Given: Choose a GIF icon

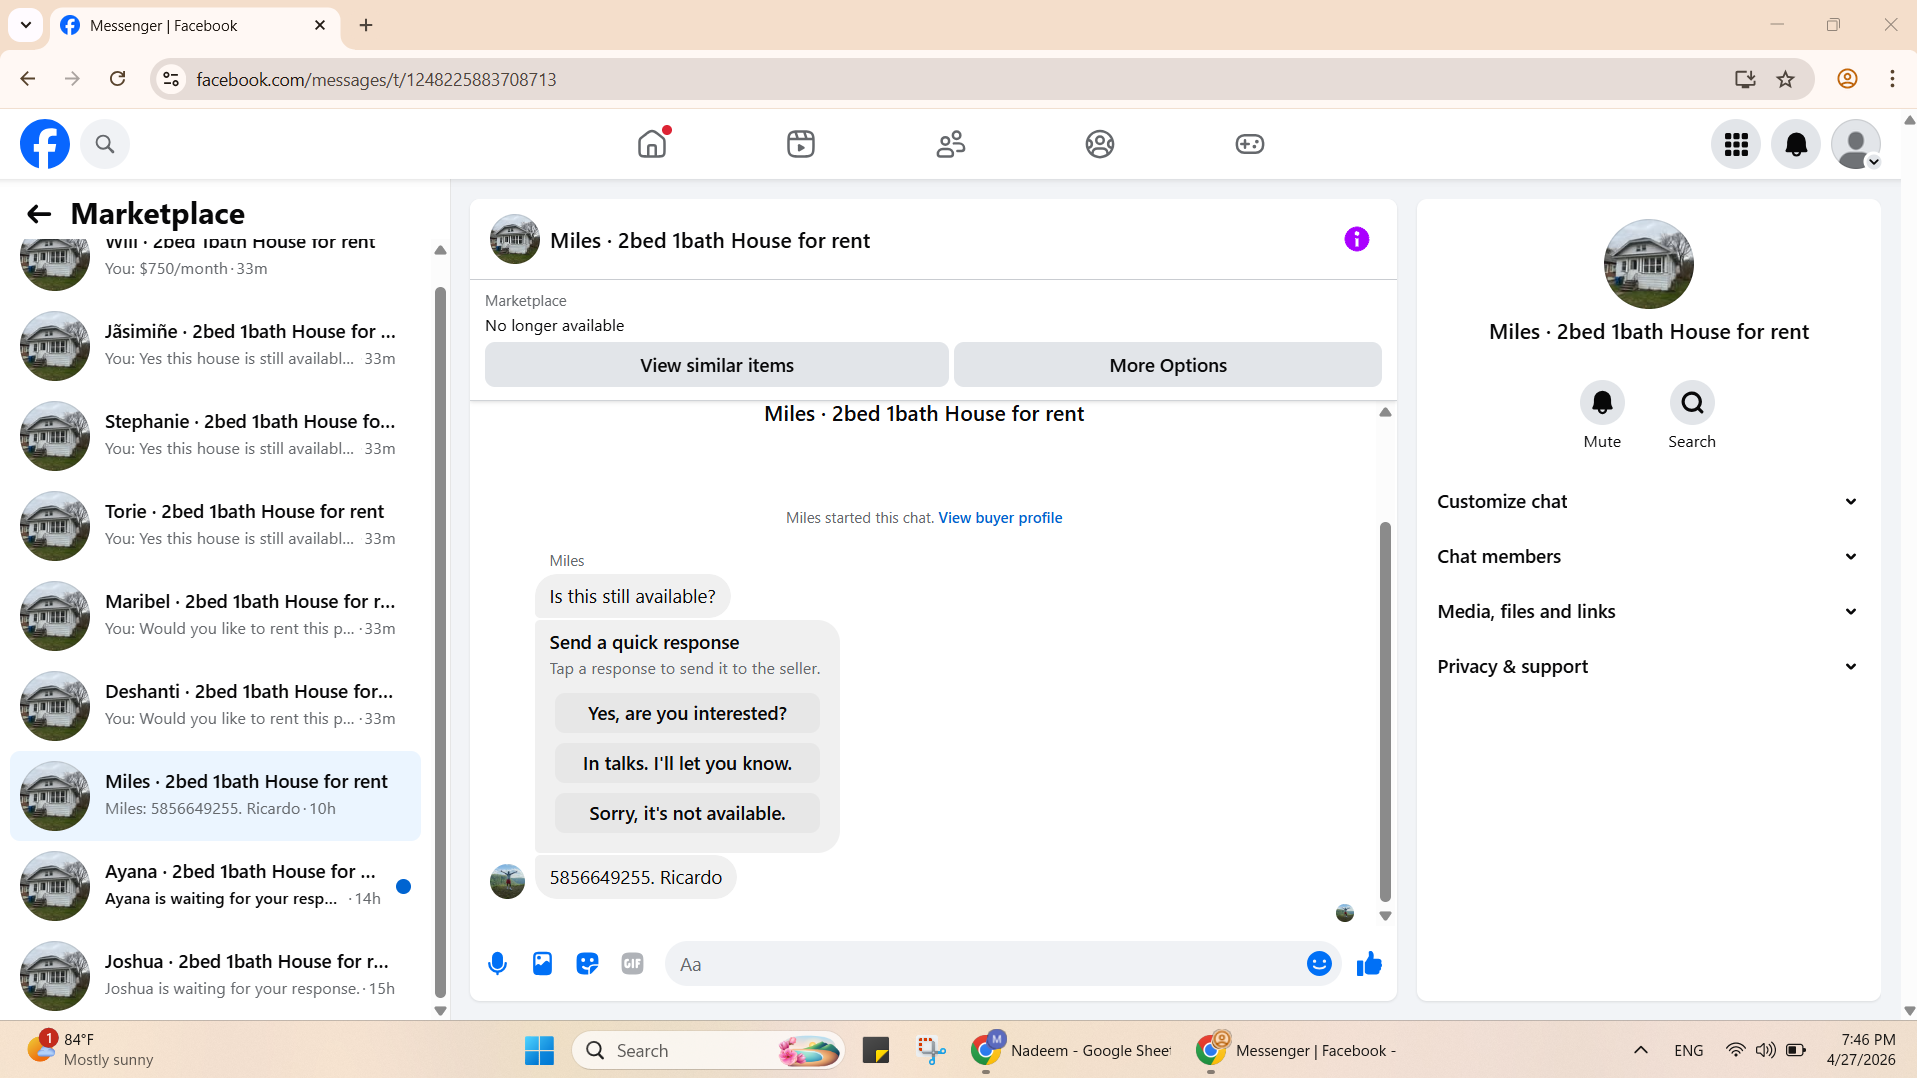Looking at the screenshot, I should [x=632, y=964].
